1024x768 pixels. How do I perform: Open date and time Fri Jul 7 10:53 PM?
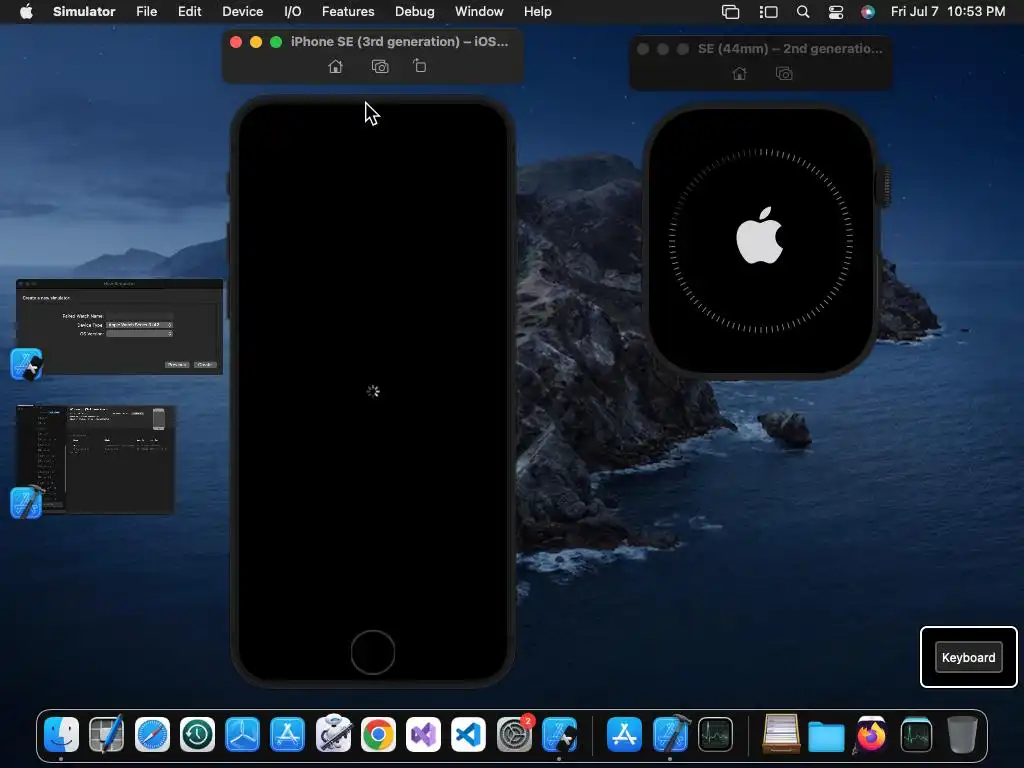click(948, 12)
